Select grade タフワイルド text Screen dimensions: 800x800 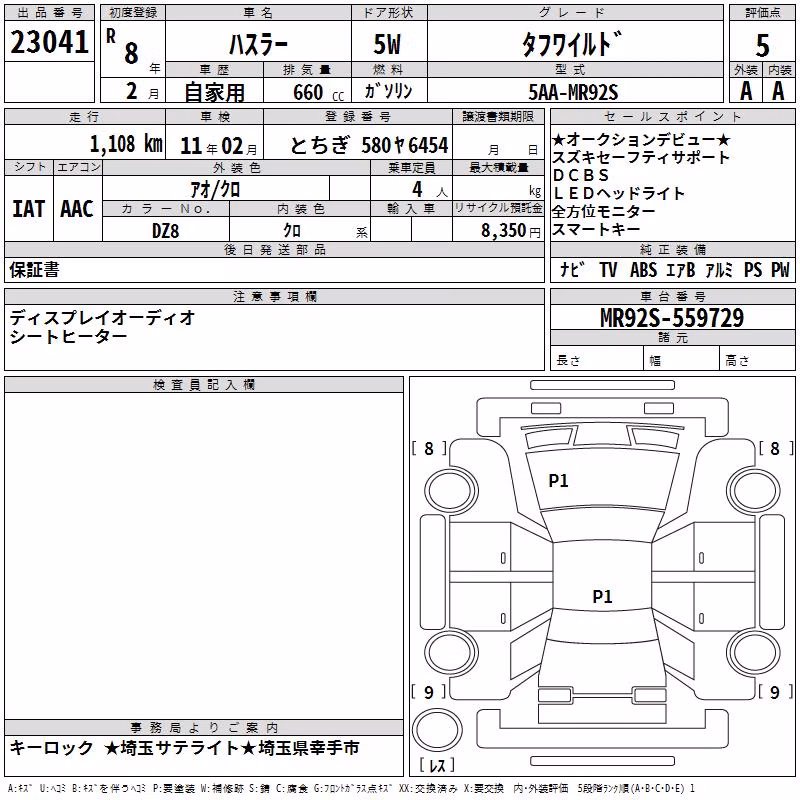[x=572, y=44]
